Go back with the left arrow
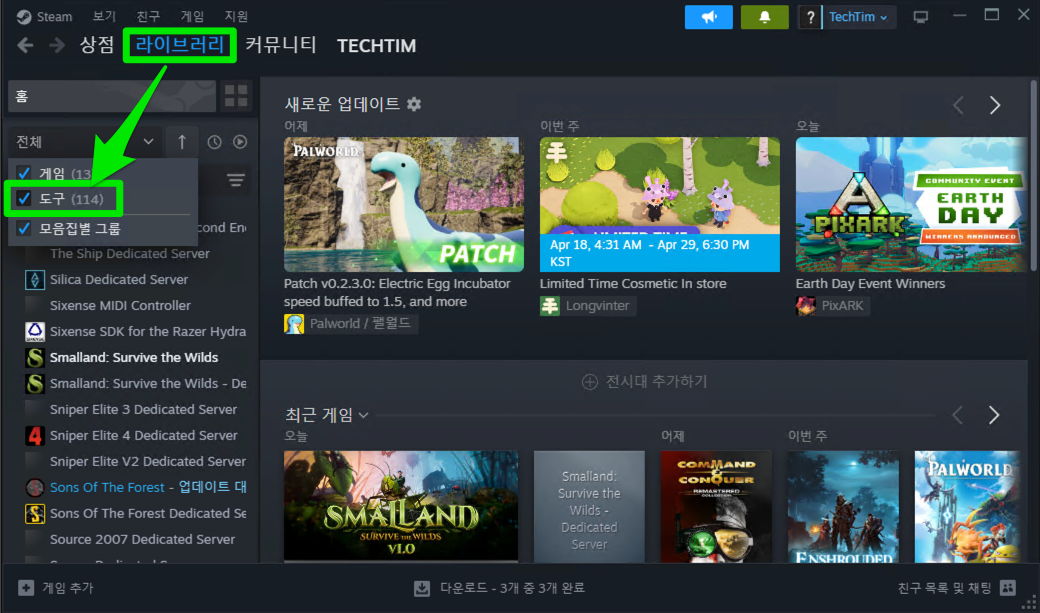This screenshot has height=613, width=1040. 25,45
